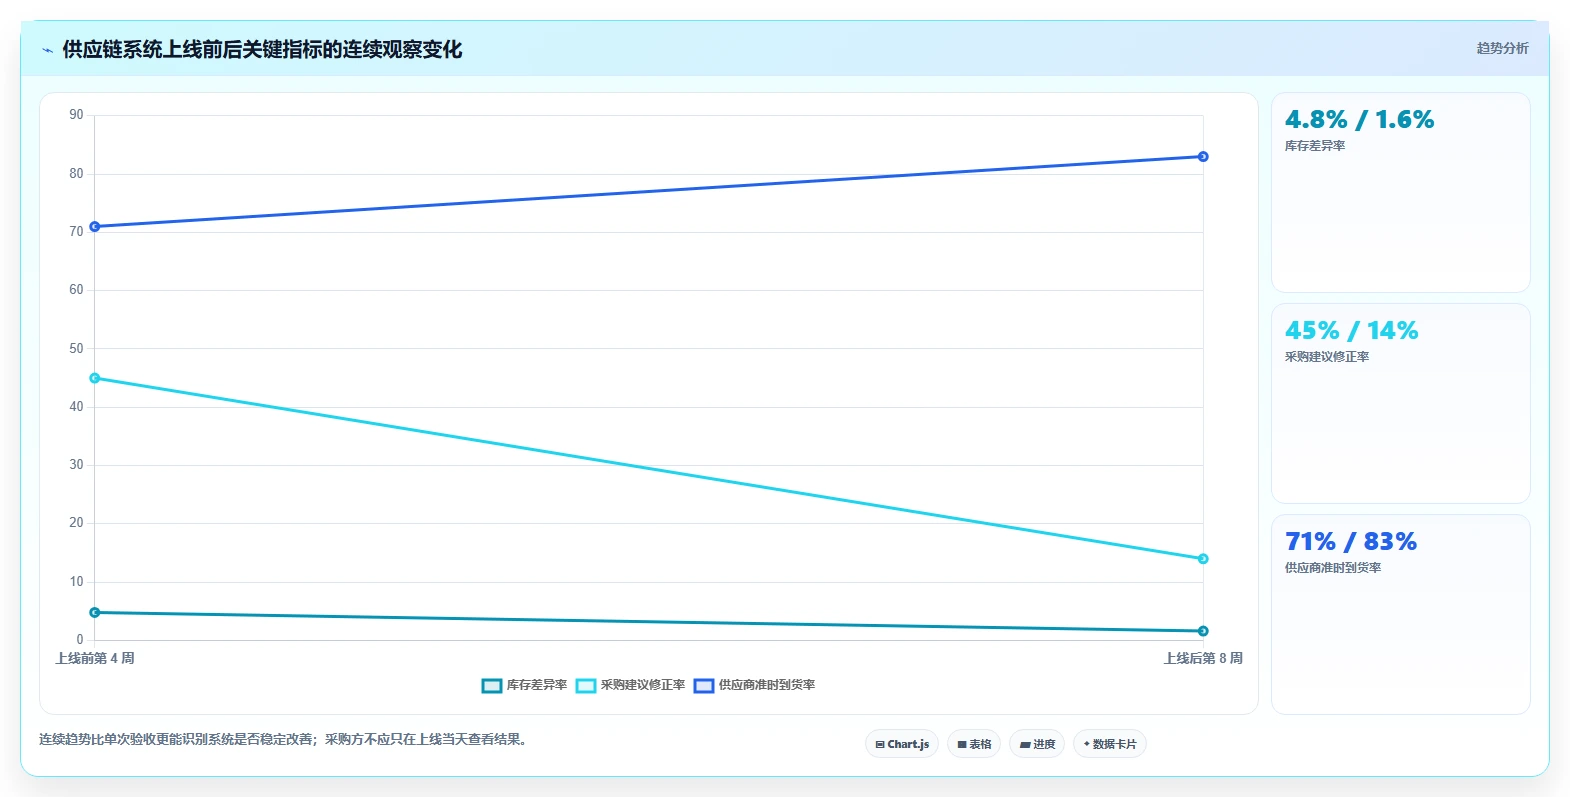Click the 进度 tag chip
The width and height of the screenshot is (1570, 797).
coord(1037,744)
